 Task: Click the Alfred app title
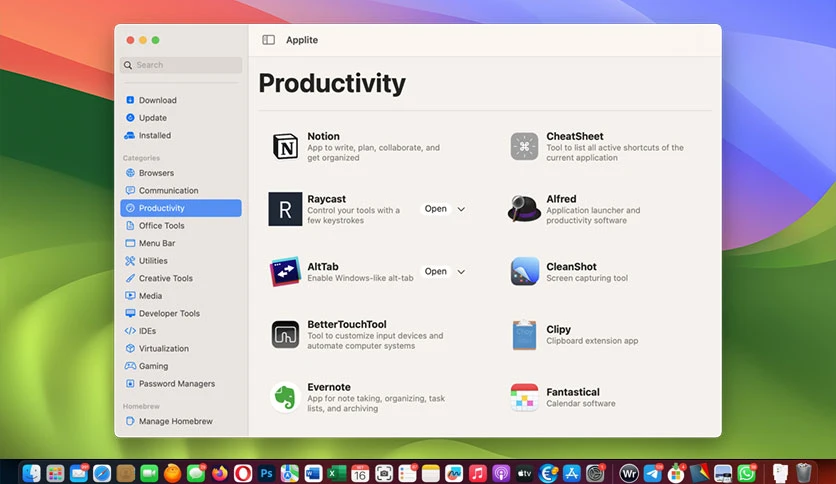[x=561, y=199]
